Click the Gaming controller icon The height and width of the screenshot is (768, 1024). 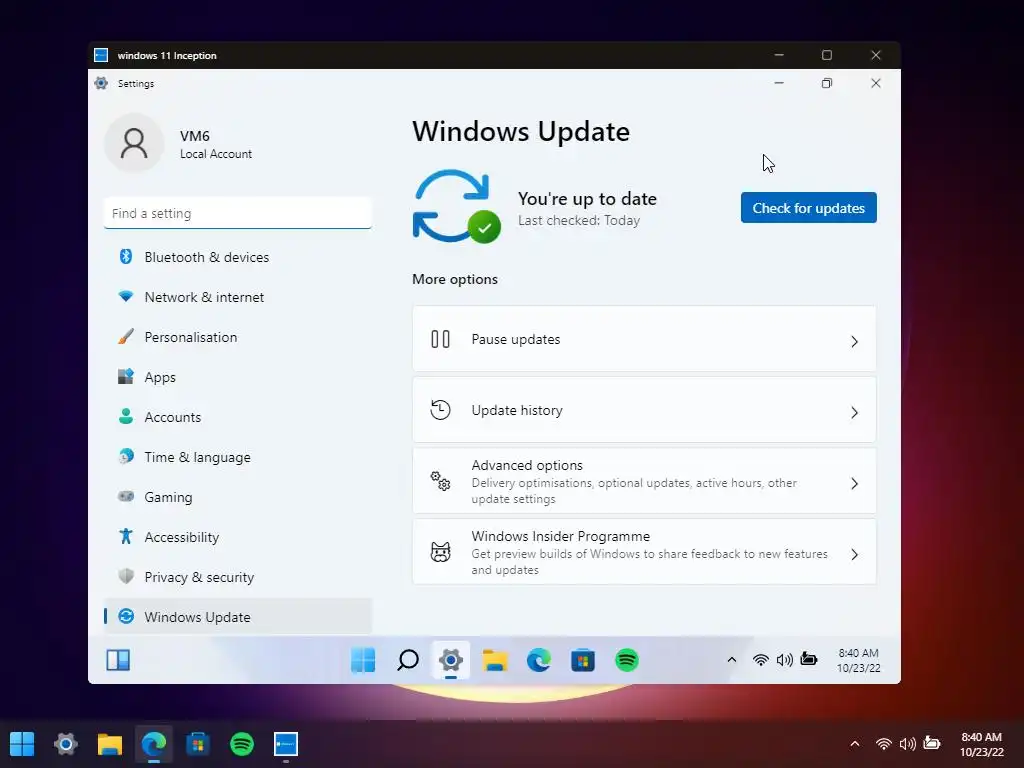coord(125,496)
